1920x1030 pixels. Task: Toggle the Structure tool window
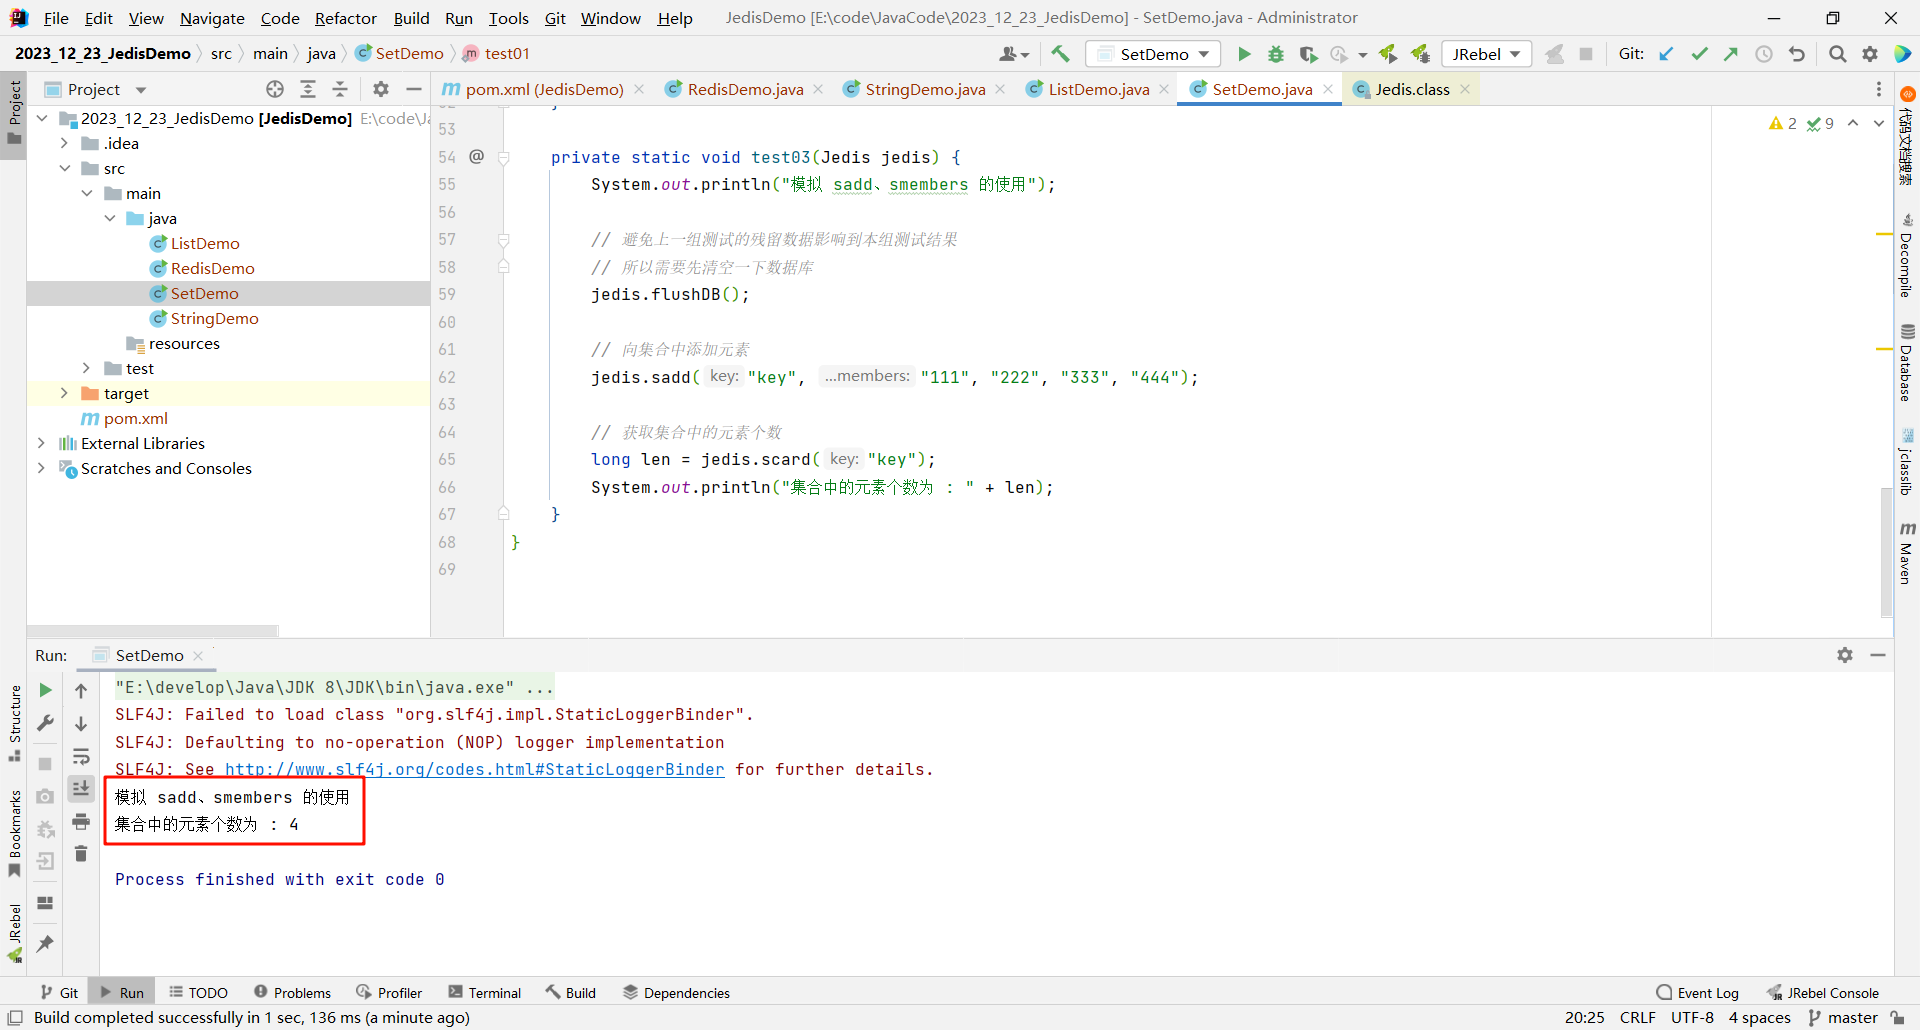[14, 722]
